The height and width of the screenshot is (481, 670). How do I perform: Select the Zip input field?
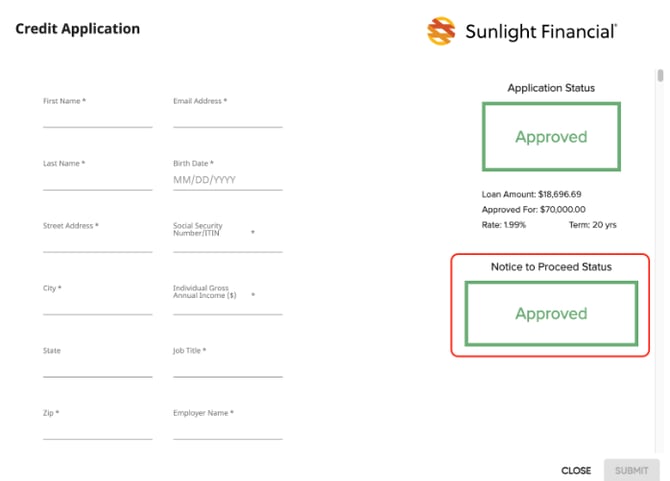(x=97, y=430)
